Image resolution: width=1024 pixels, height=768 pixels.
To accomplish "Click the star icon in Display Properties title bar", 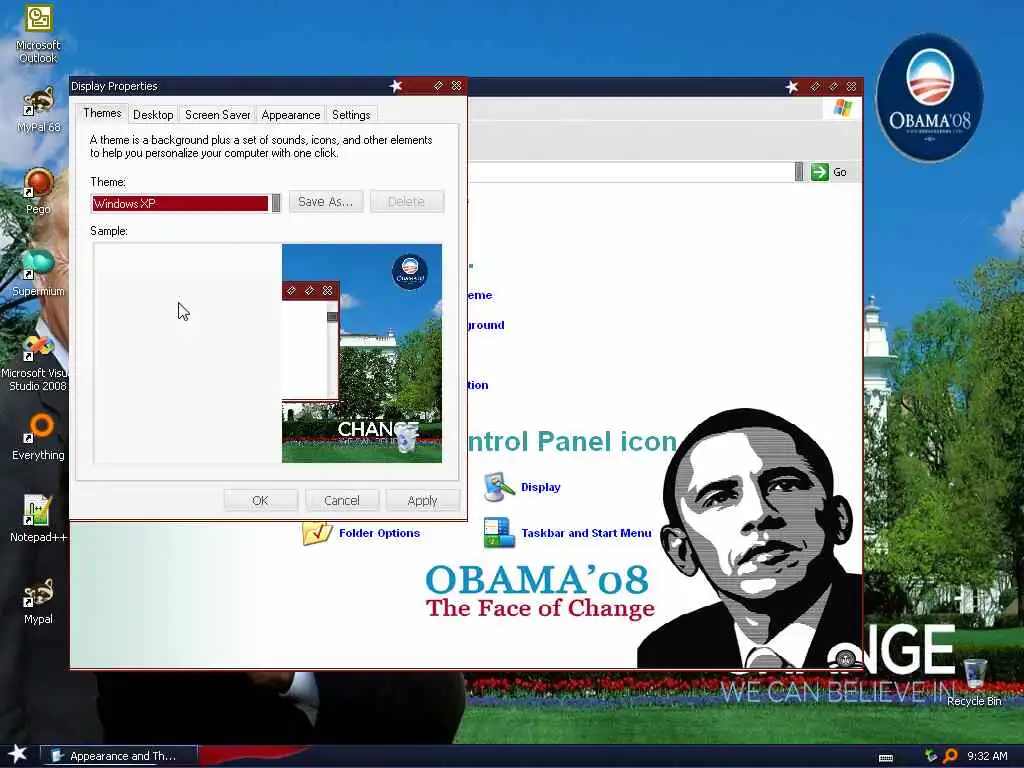I will [396, 86].
